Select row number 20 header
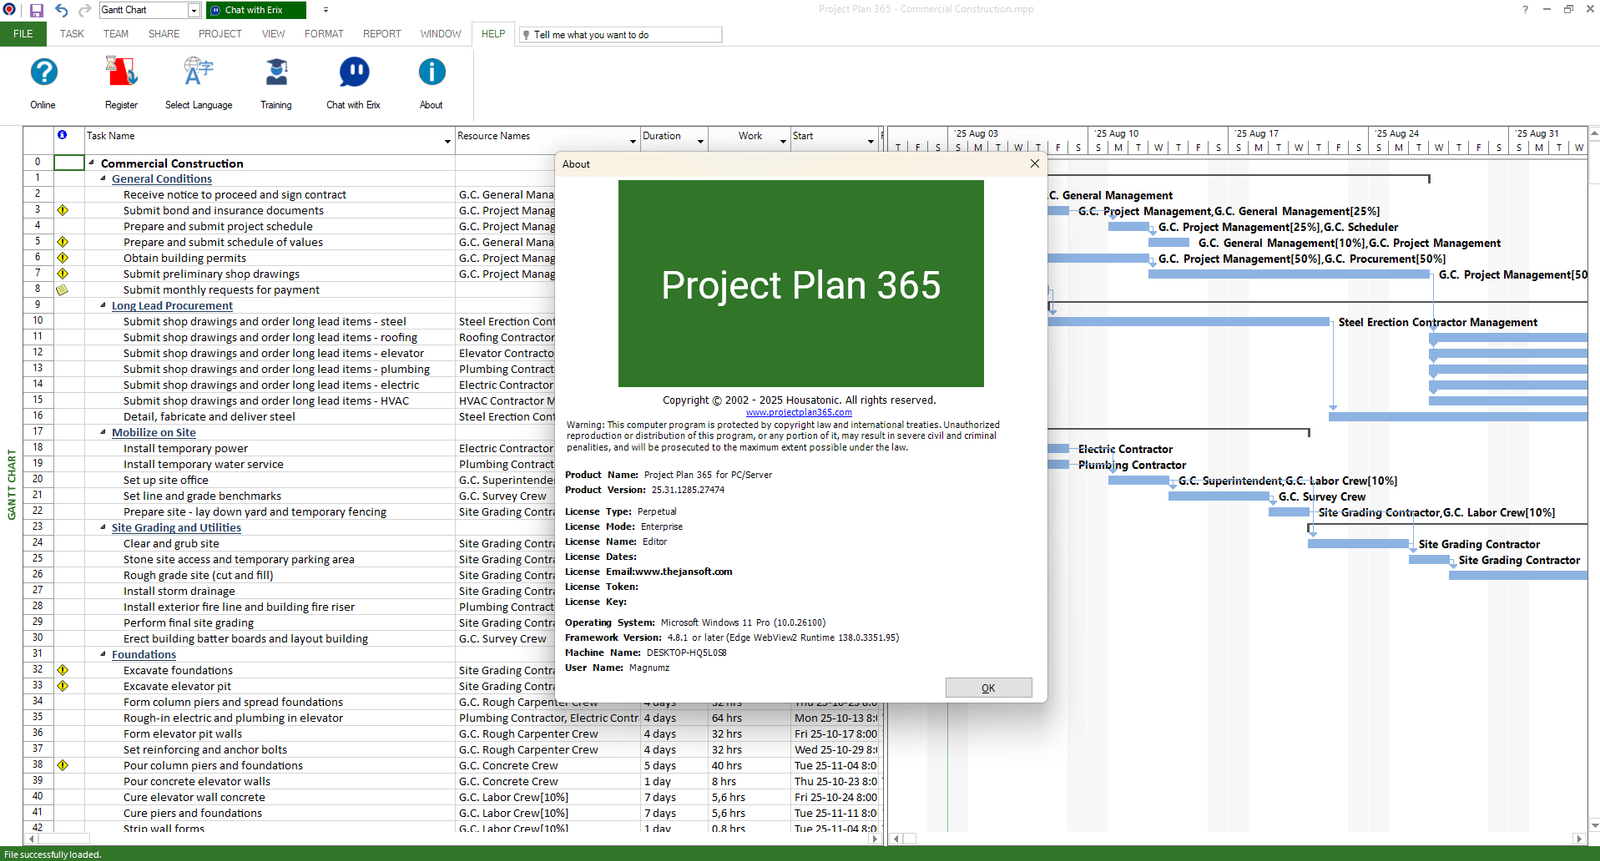Screen dimensions: 1600x861 point(38,480)
